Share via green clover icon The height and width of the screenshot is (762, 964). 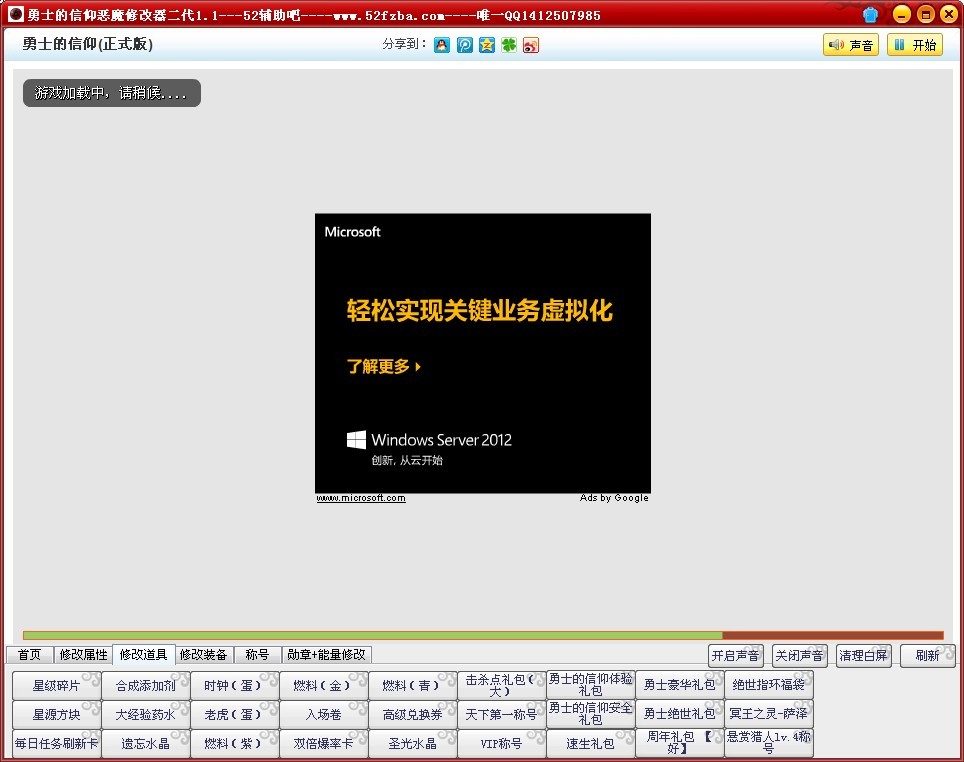point(509,45)
